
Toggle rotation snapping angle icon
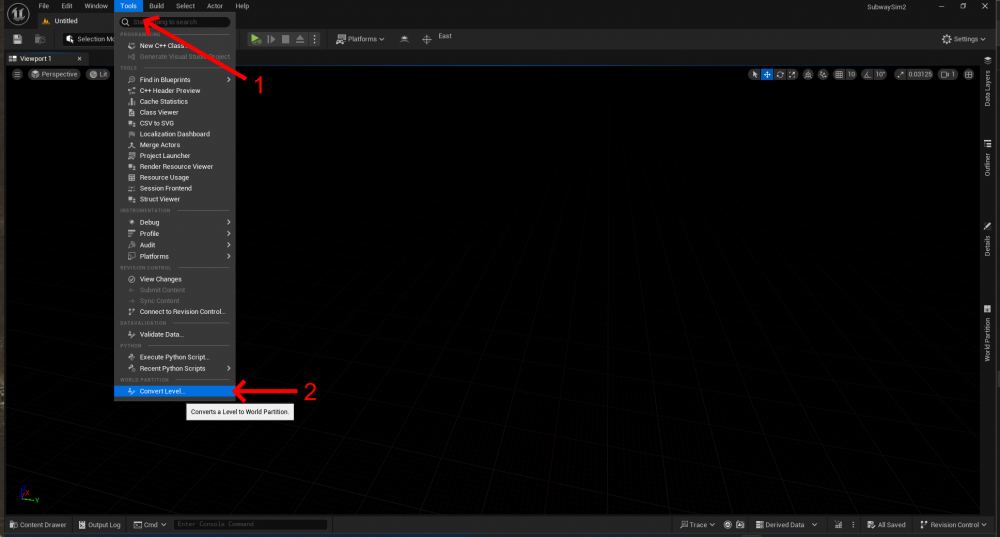pos(867,74)
